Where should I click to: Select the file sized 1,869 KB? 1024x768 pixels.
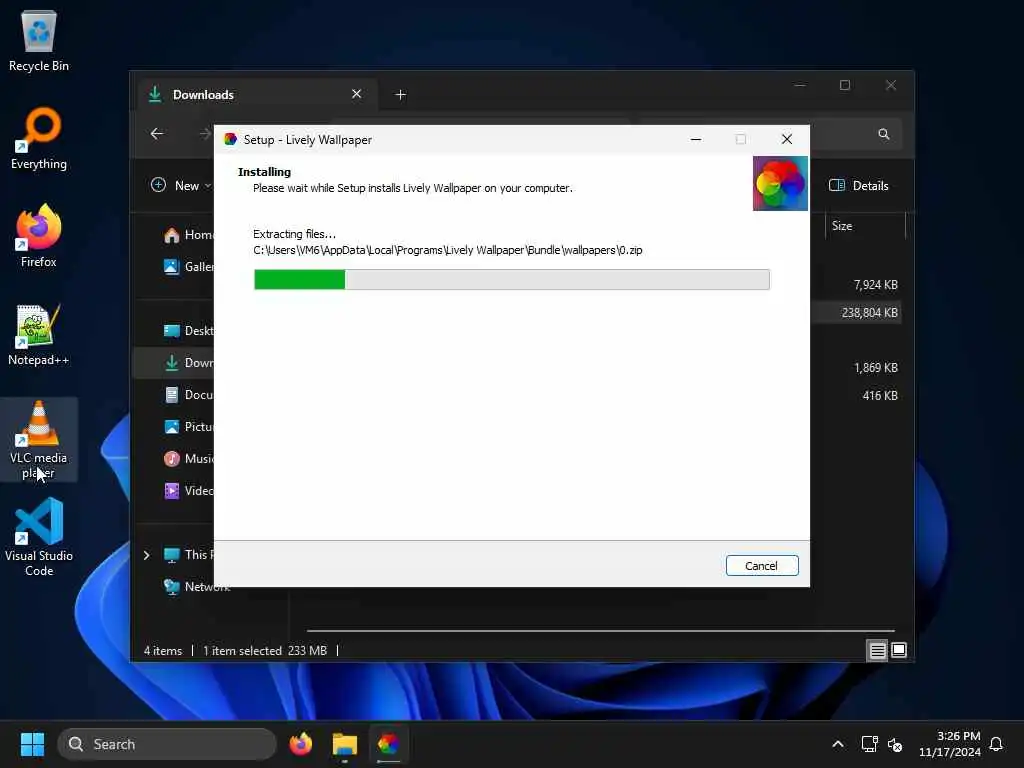[875, 368]
